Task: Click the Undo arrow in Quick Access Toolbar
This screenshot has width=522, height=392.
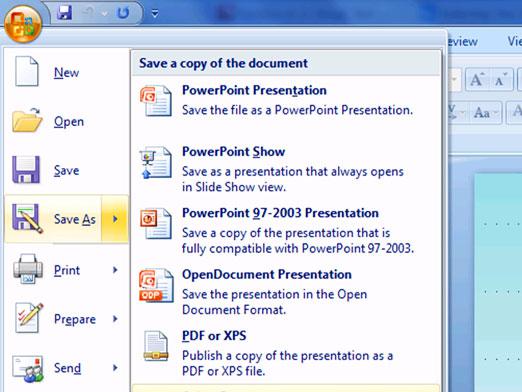Action: (x=88, y=13)
